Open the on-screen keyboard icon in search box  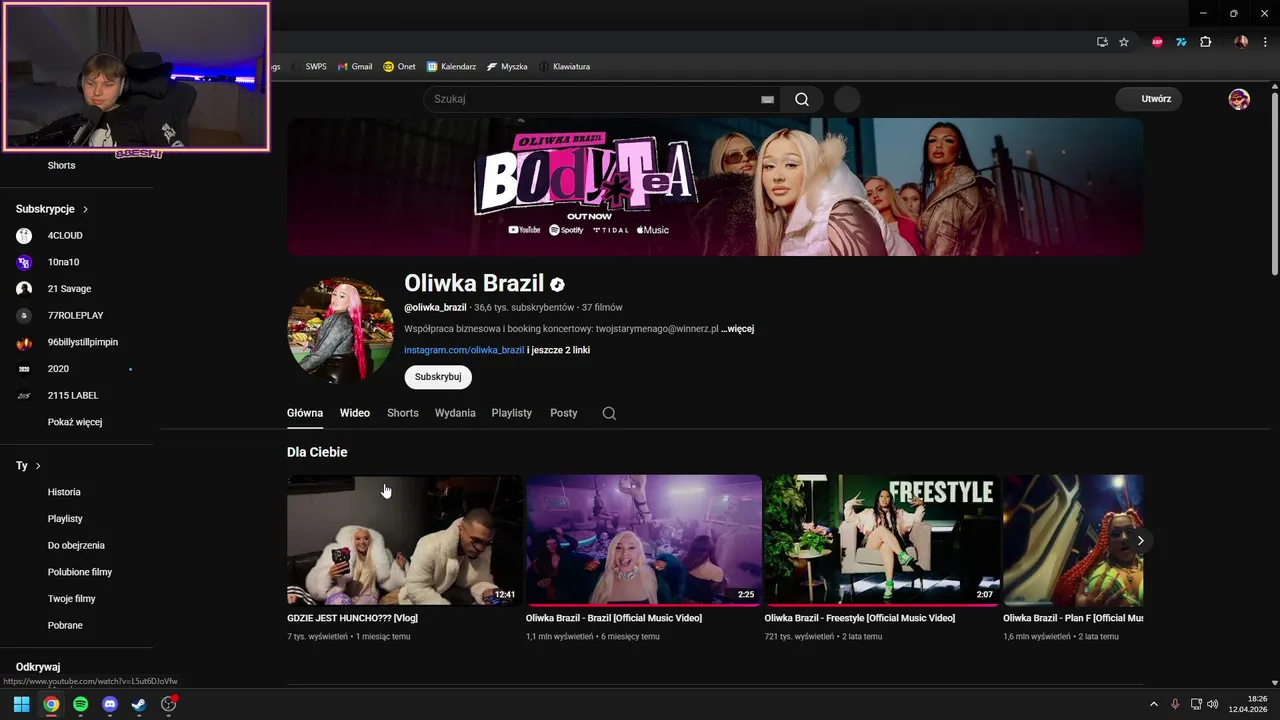(767, 99)
